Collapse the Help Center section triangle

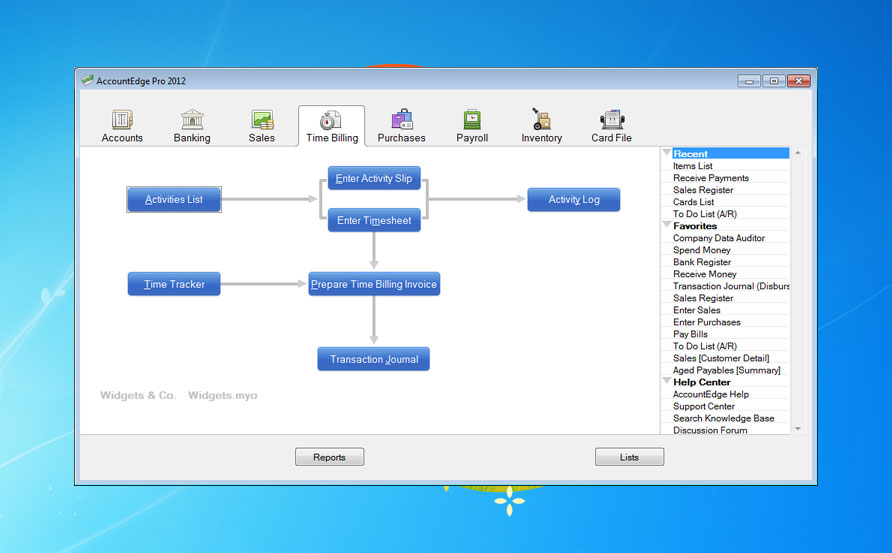pos(667,381)
